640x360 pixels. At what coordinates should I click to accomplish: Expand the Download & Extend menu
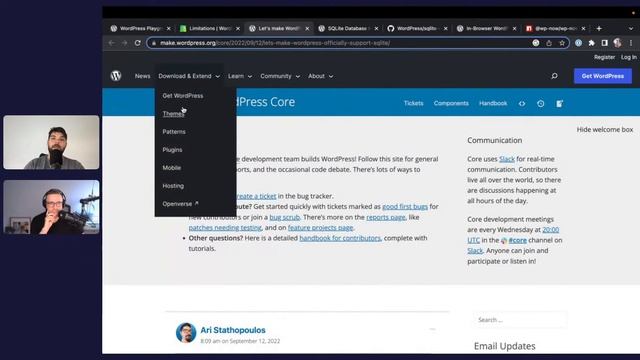coord(189,76)
